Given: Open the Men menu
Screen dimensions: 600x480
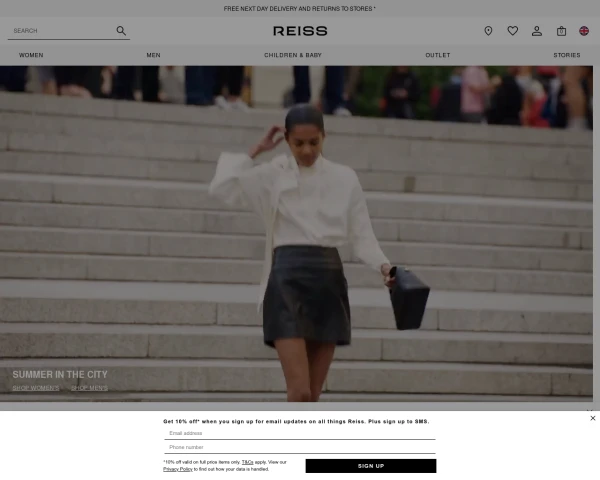Looking at the screenshot, I should pyautogui.click(x=153, y=55).
